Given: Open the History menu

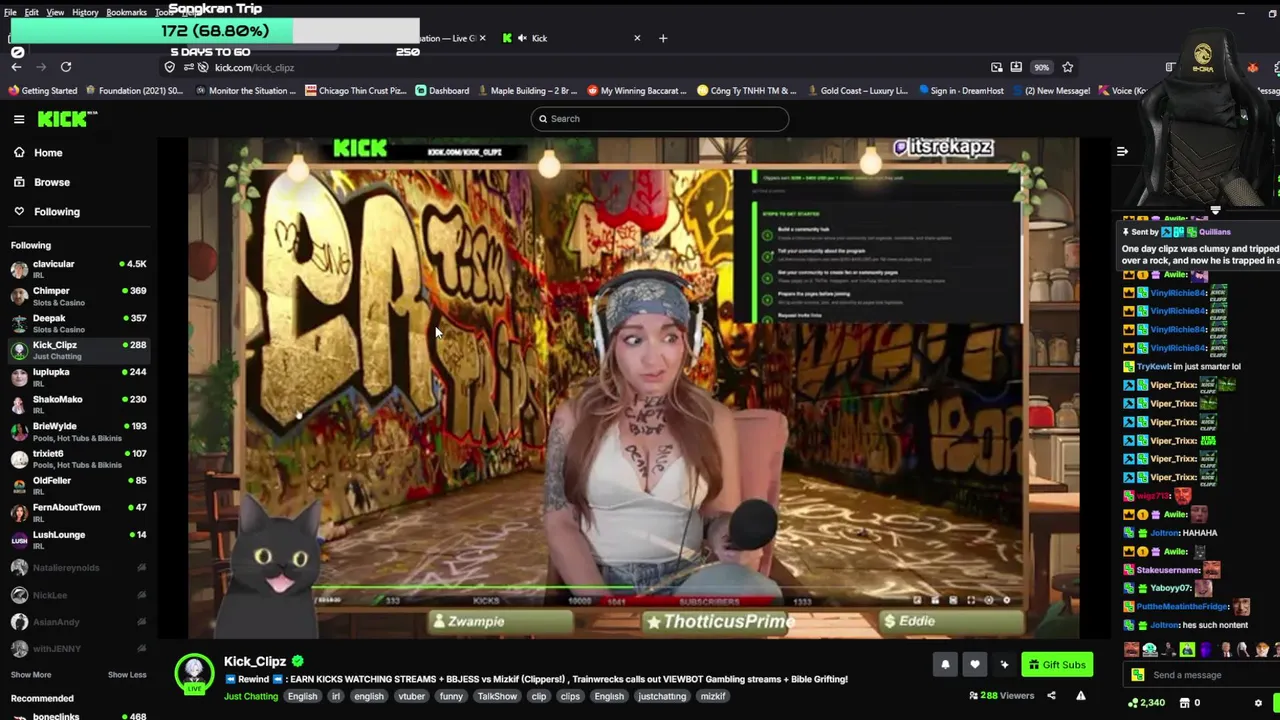Looking at the screenshot, I should click(85, 12).
